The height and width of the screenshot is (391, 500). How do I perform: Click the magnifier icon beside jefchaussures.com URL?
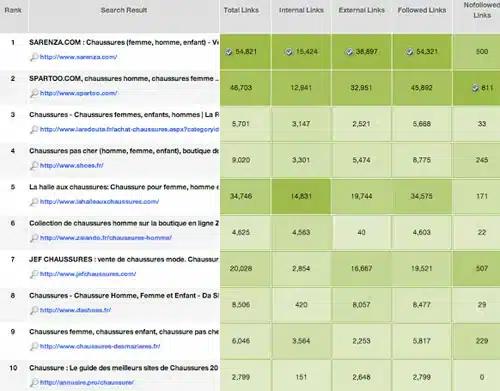(34, 274)
